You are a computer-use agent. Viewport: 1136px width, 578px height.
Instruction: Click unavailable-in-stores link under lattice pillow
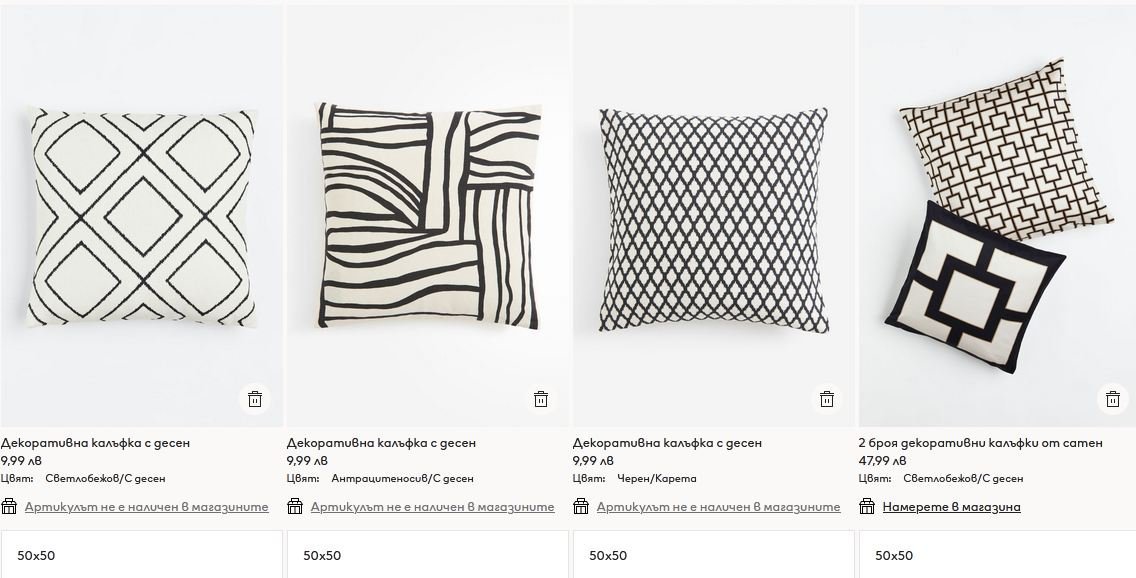(719, 507)
